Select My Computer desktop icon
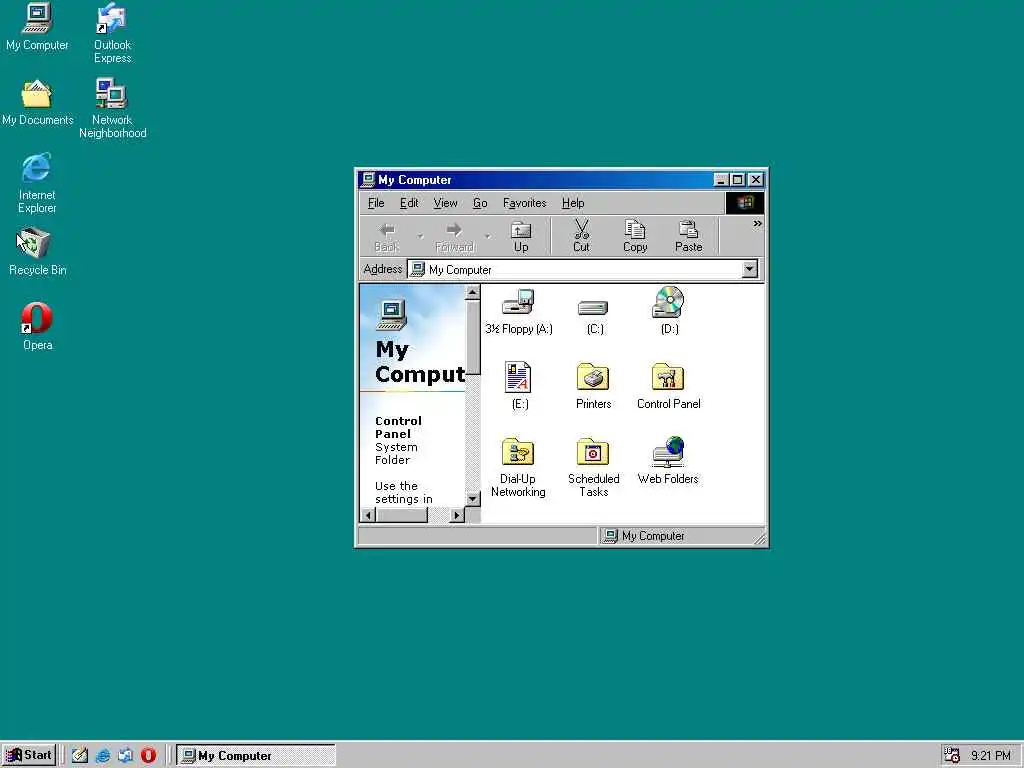 [x=37, y=27]
